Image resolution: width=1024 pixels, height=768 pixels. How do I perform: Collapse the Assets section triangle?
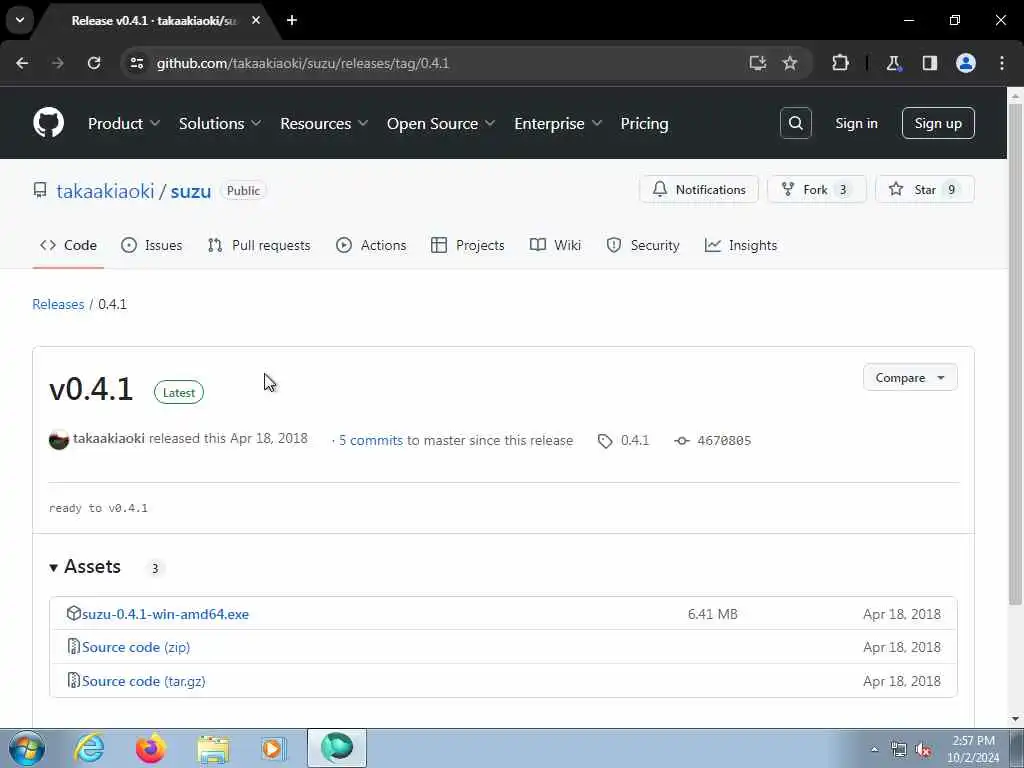(54, 568)
